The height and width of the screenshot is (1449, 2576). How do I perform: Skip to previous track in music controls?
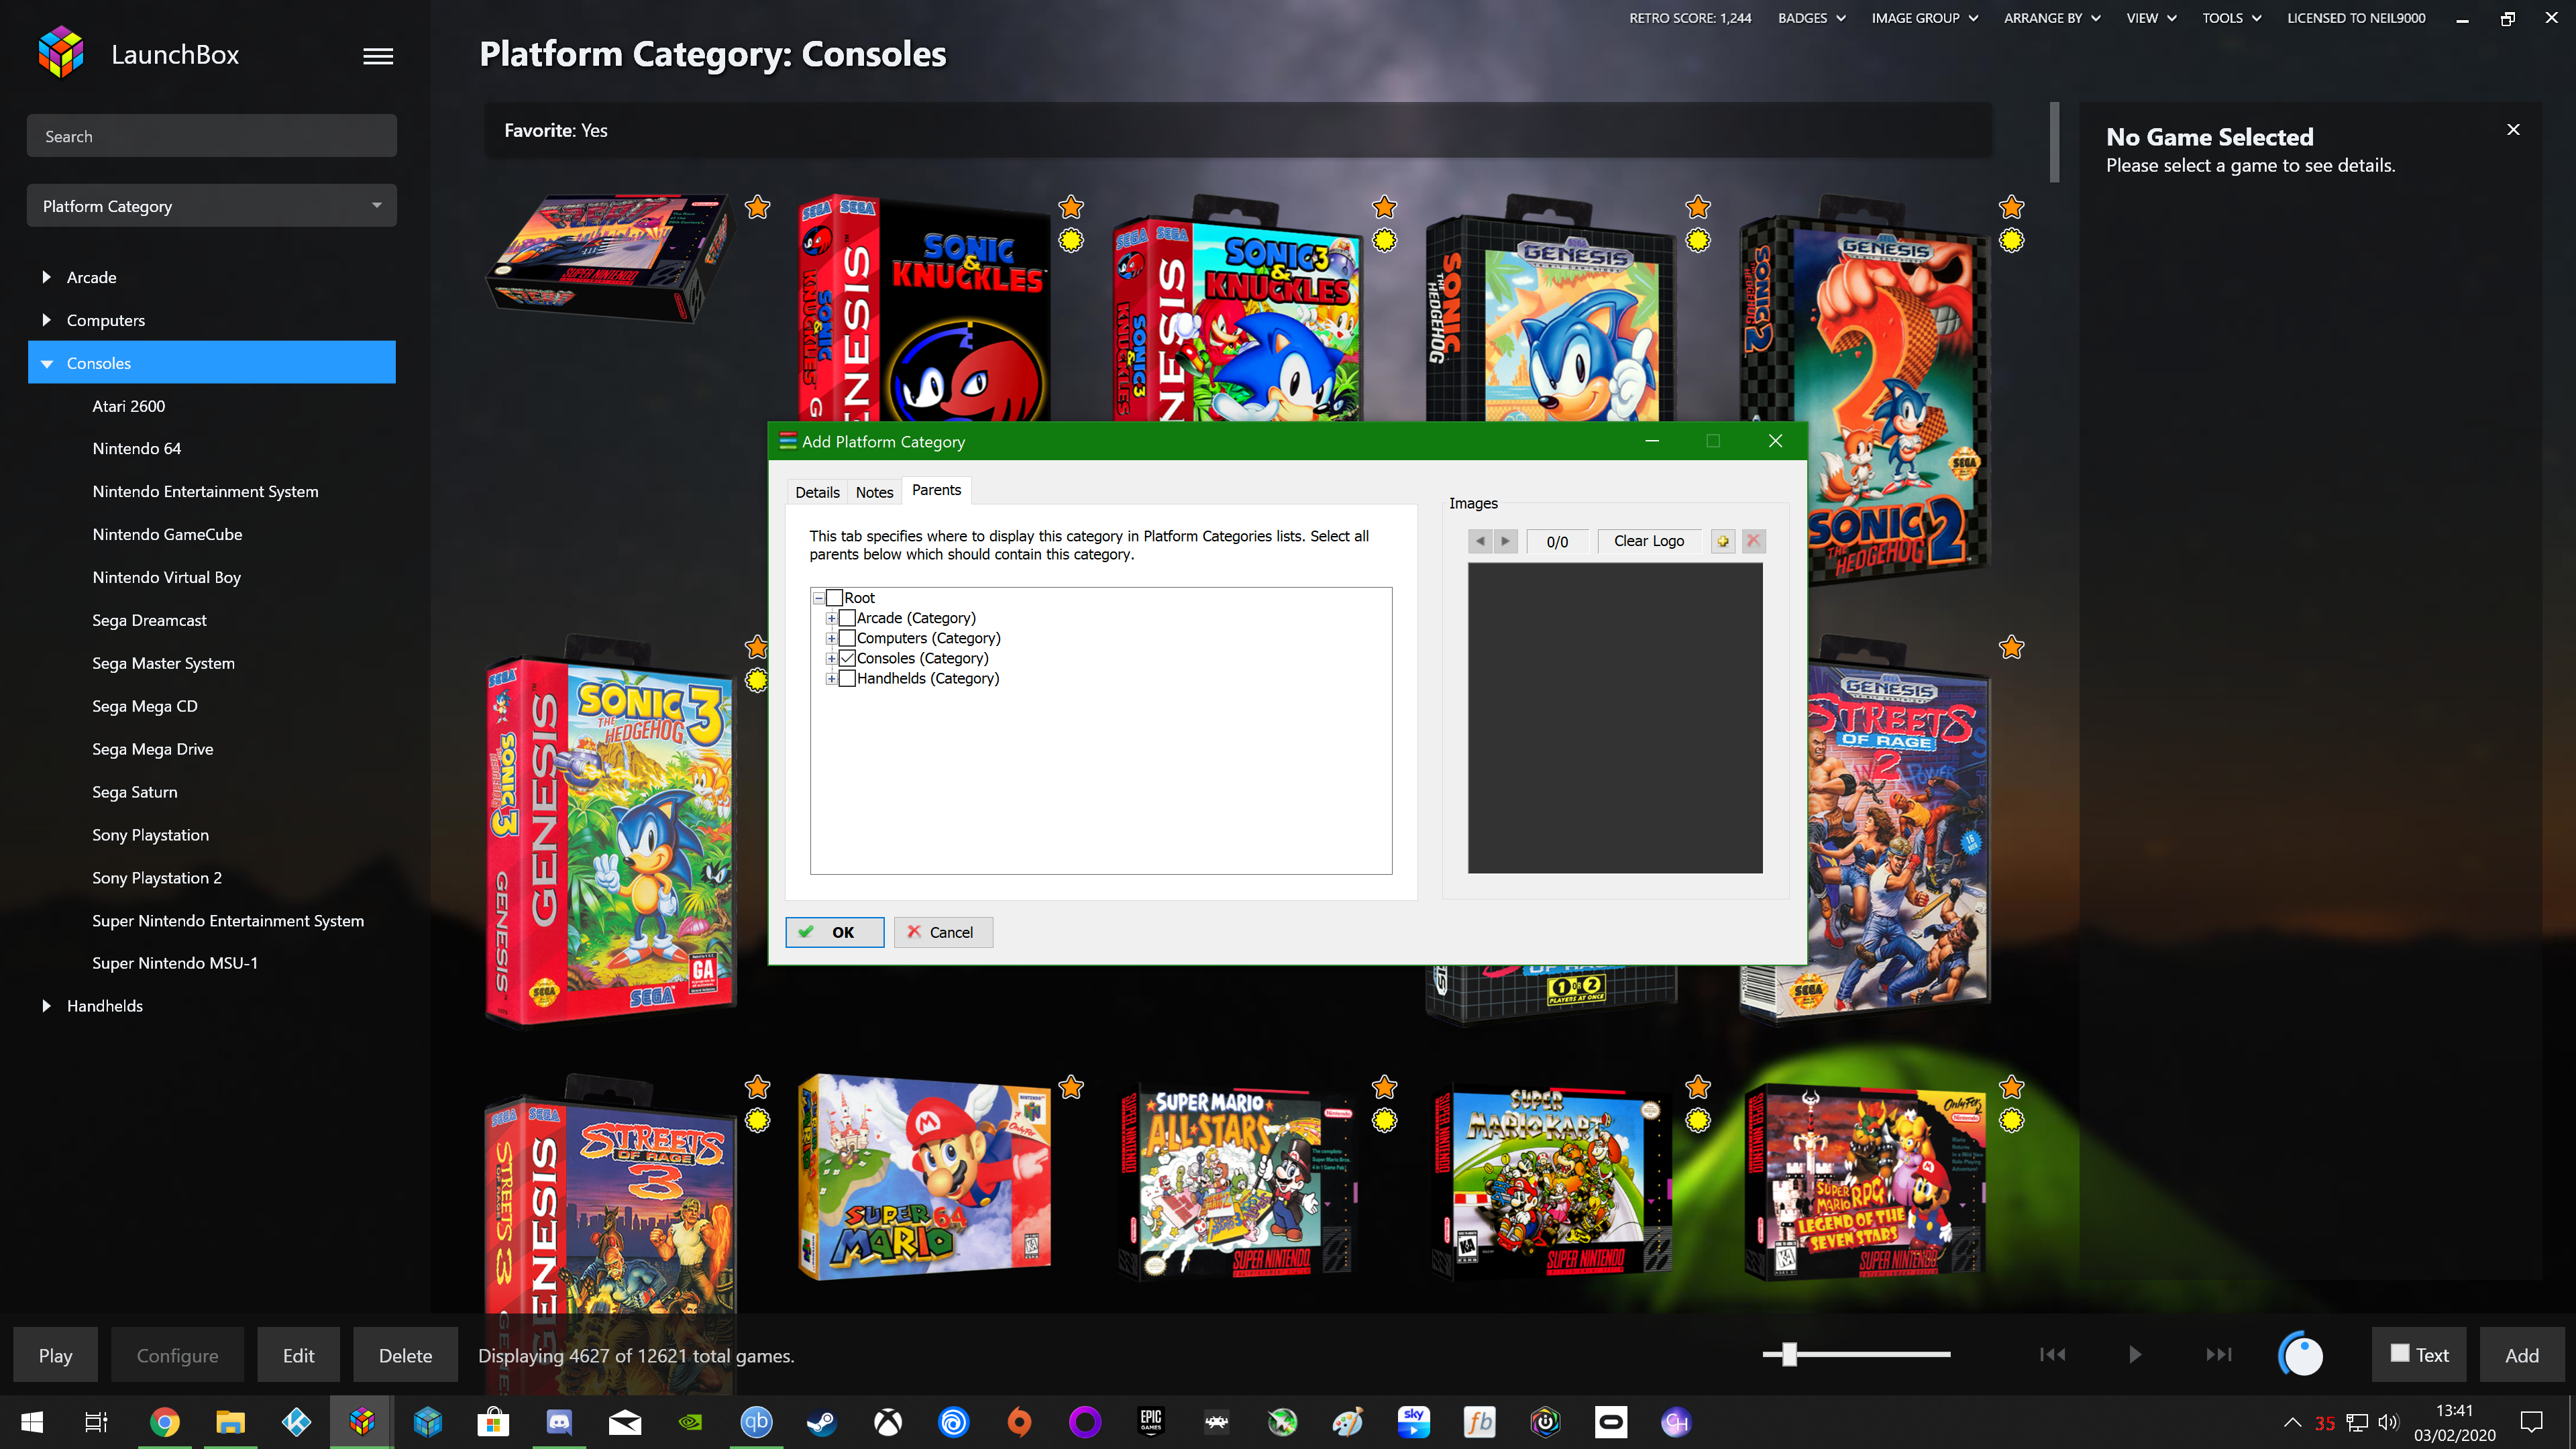tap(2052, 1354)
